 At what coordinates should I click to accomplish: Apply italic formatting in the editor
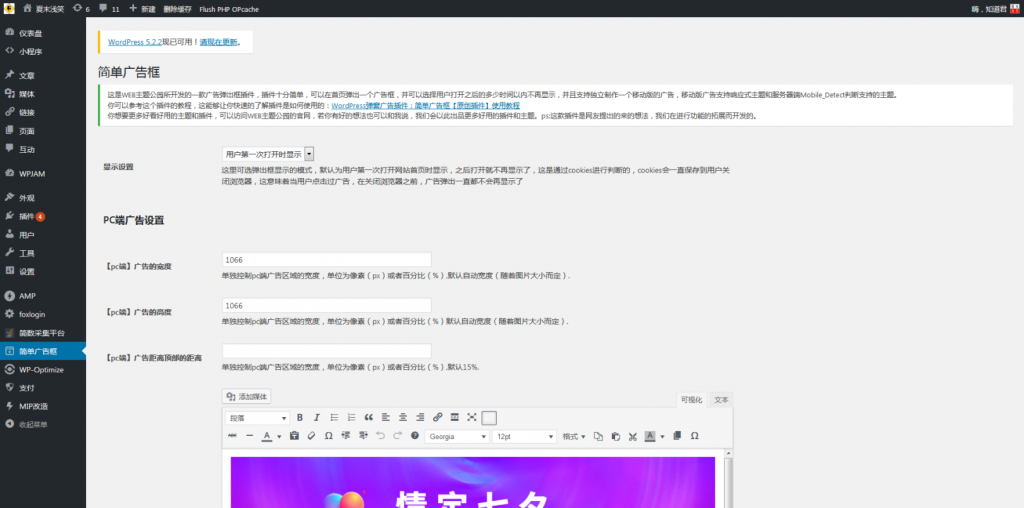click(317, 417)
